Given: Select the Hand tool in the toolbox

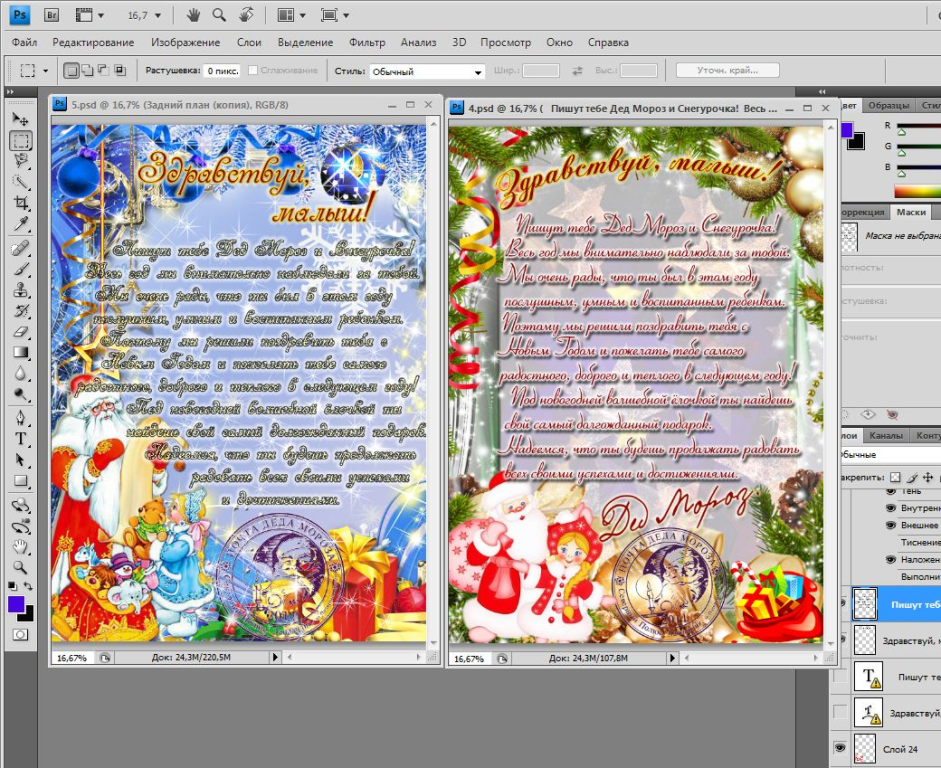Looking at the screenshot, I should pyautogui.click(x=20, y=547).
